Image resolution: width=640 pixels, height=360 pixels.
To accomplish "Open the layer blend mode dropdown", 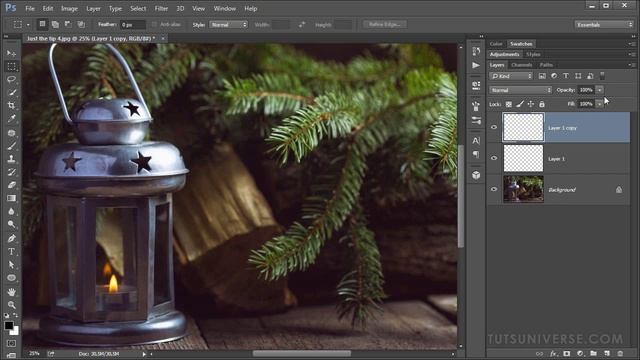I will point(520,90).
